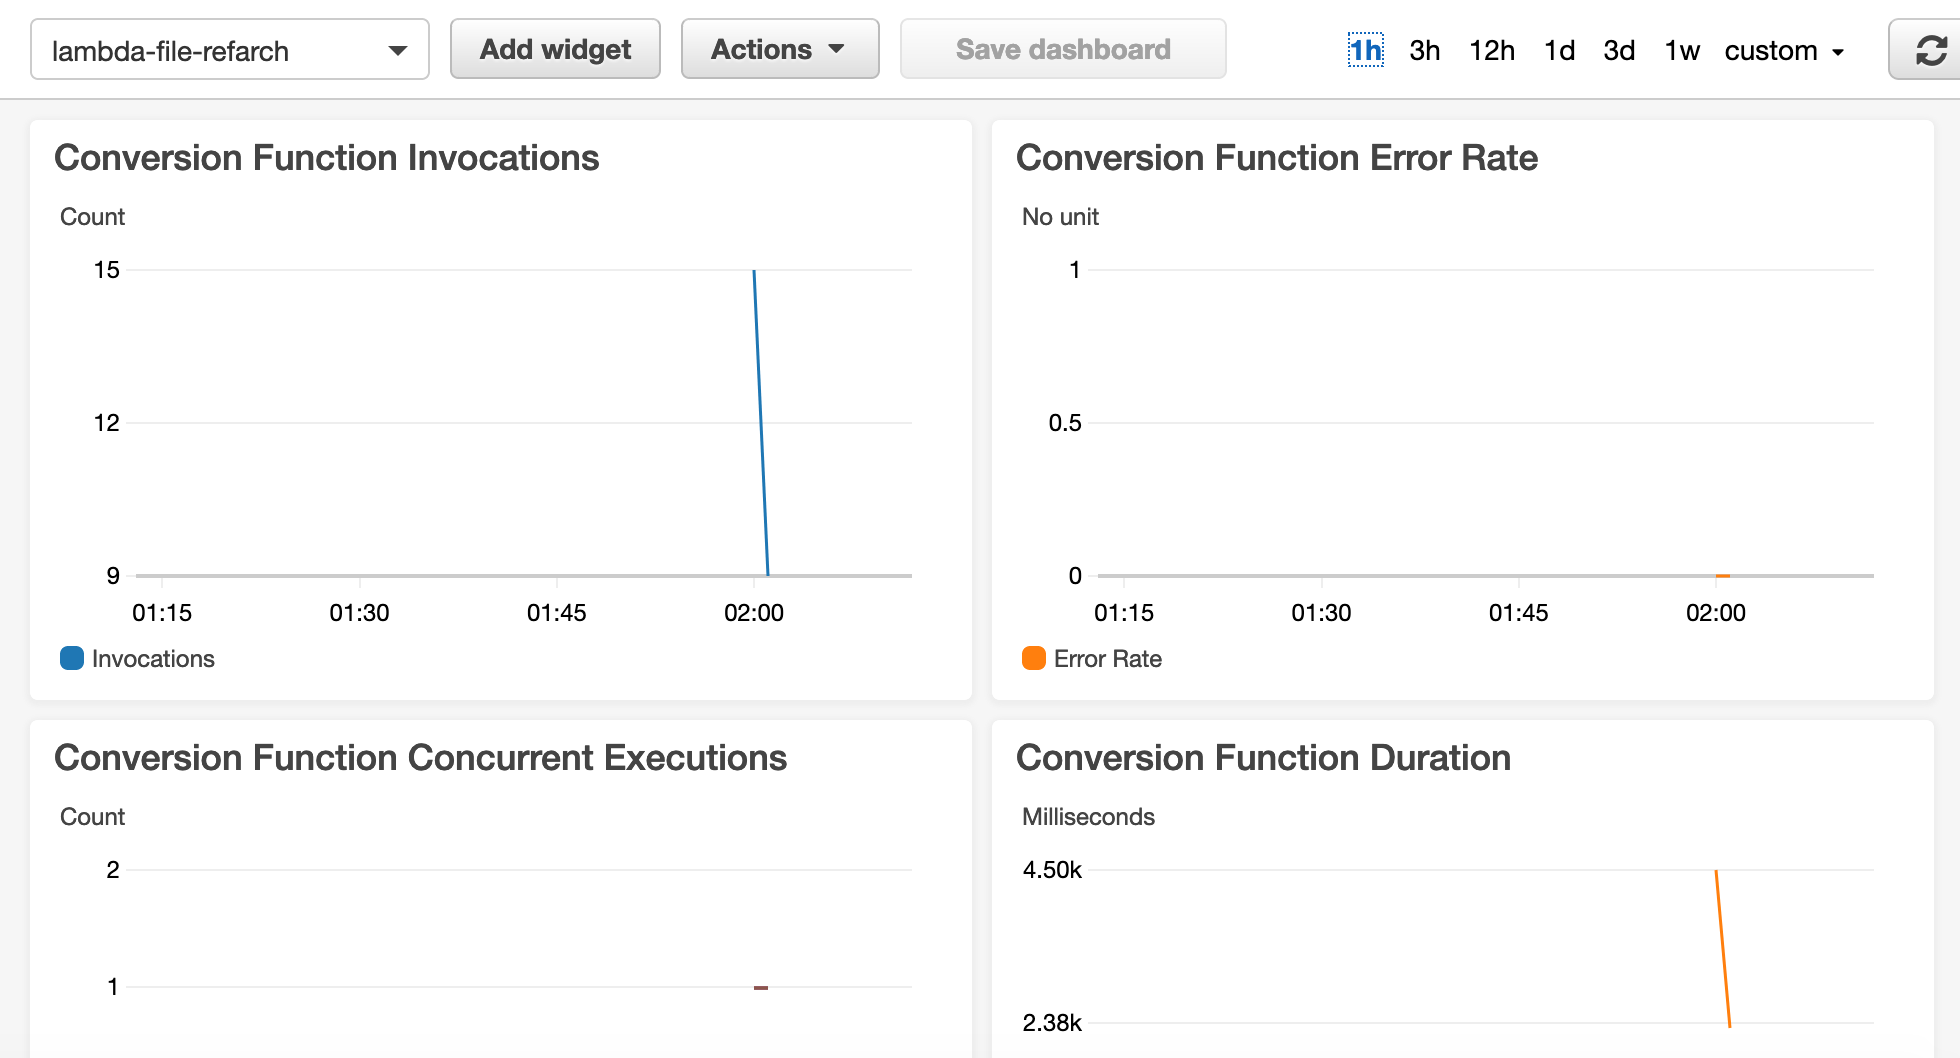Screen dimensions: 1960x1058
Task: Open the Actions menu
Action: [779, 48]
